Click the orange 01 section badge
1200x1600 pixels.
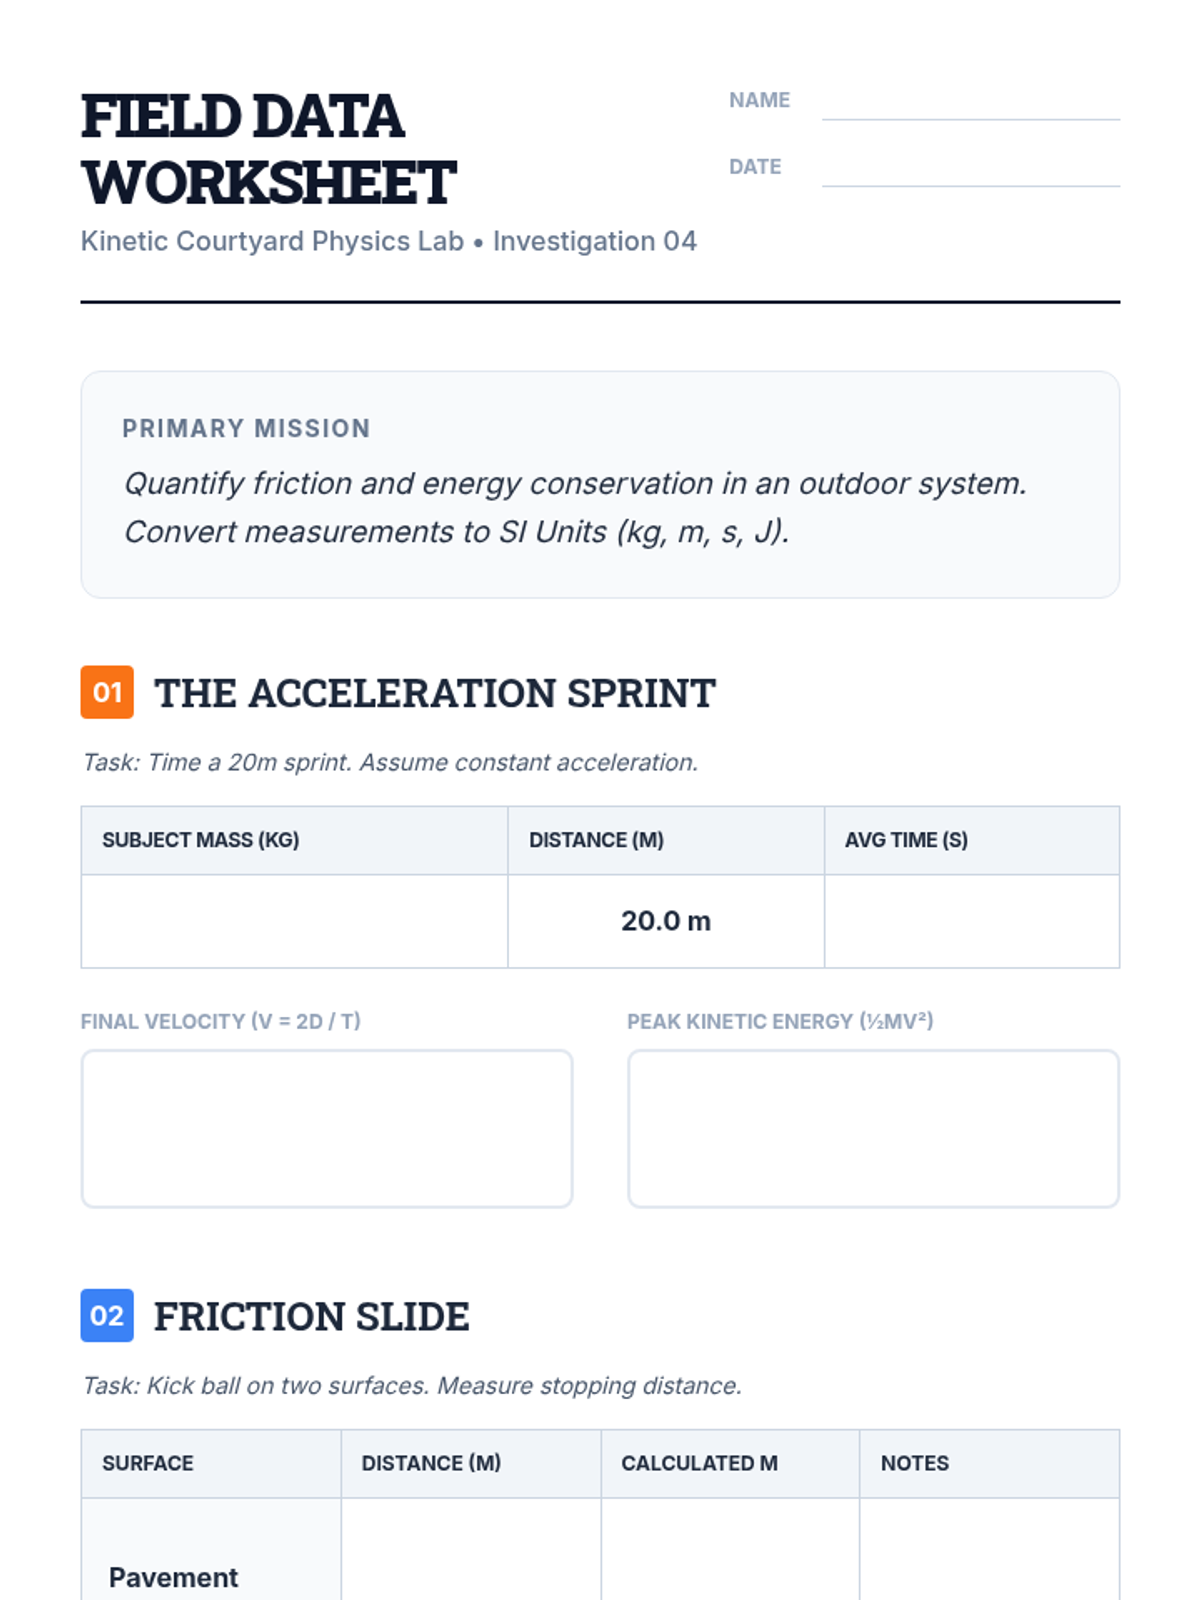107,692
